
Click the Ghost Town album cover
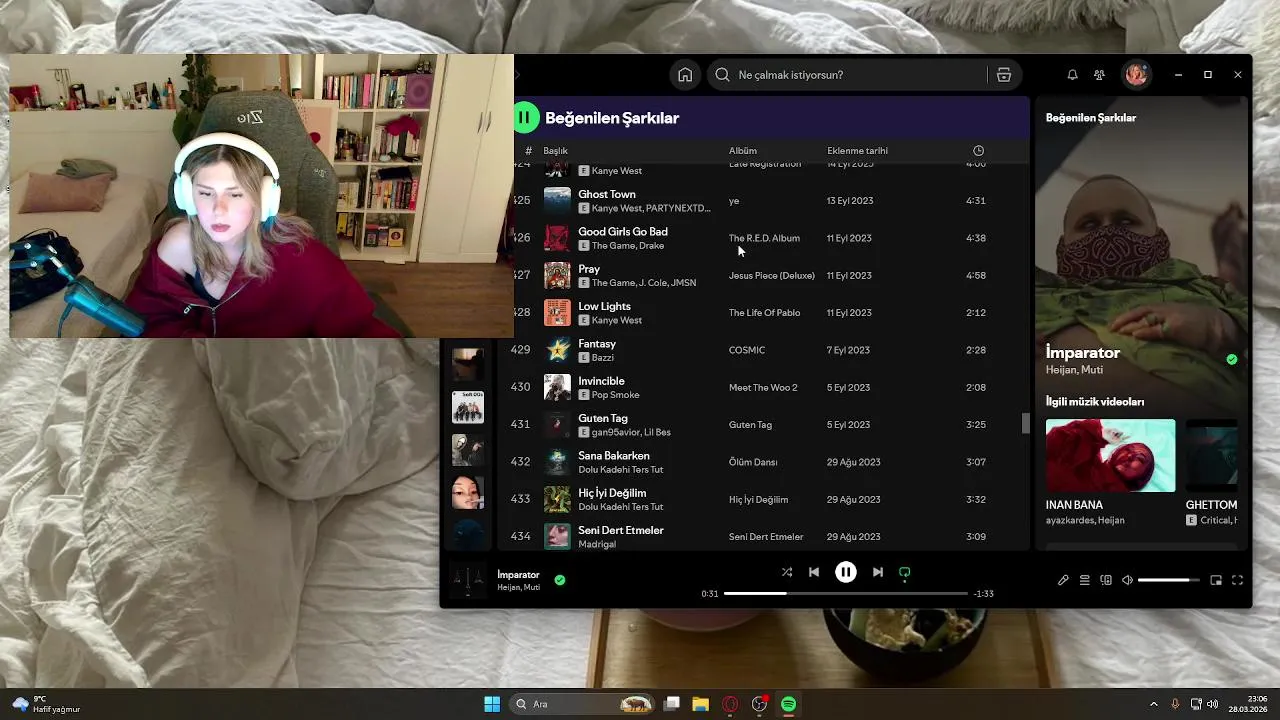click(x=557, y=200)
